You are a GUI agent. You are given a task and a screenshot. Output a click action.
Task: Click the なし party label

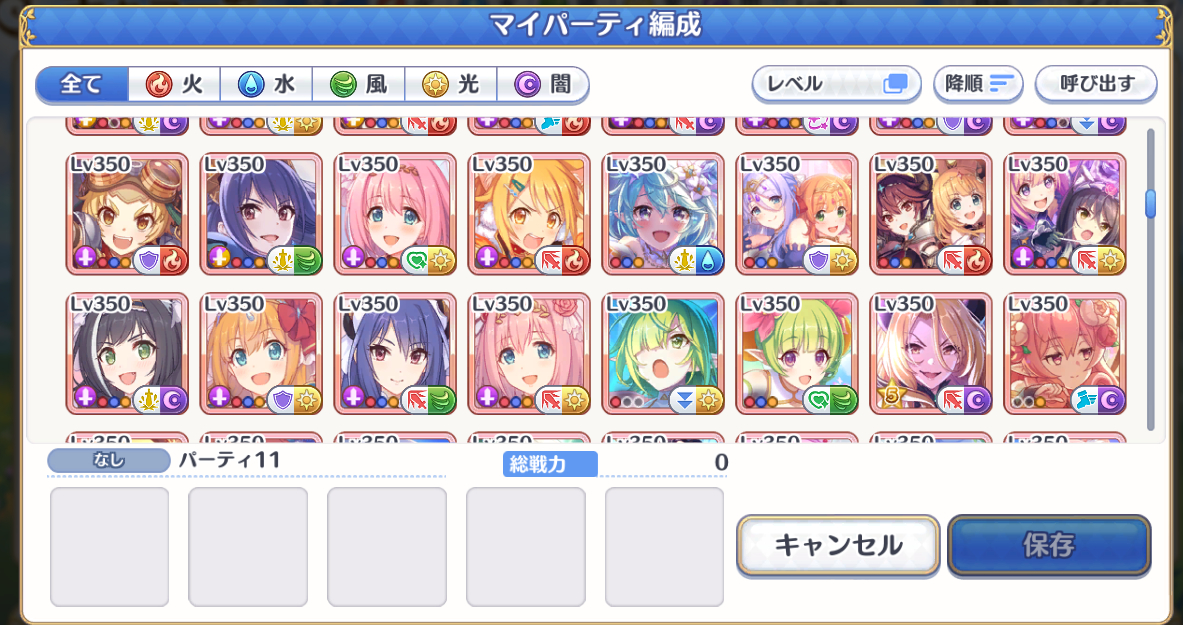pos(109,460)
